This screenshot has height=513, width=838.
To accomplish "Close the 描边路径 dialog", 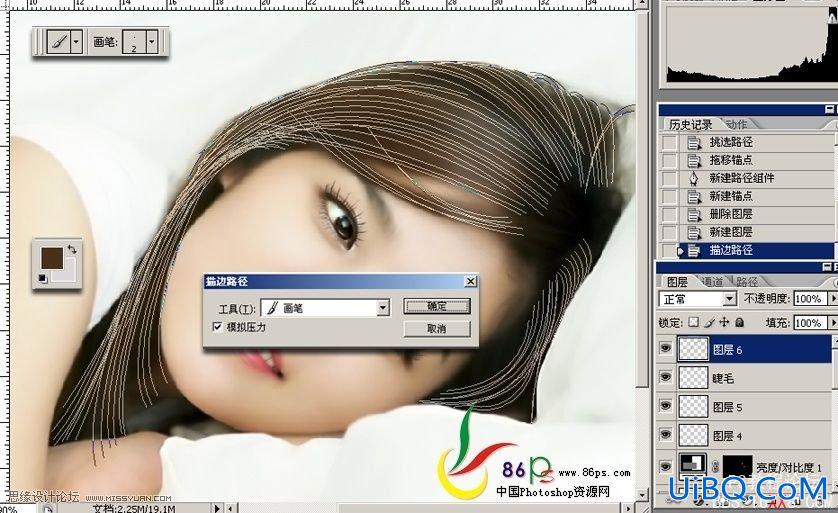I will [x=470, y=281].
